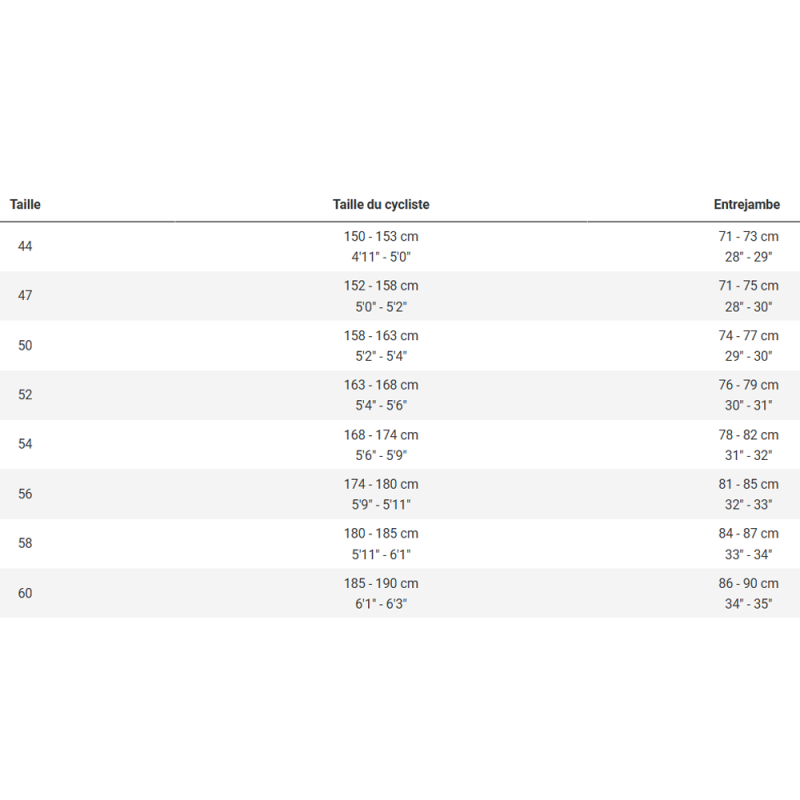The width and height of the screenshot is (800, 800).
Task: Click the 163 - 168 cm rider height
Action: (x=381, y=385)
